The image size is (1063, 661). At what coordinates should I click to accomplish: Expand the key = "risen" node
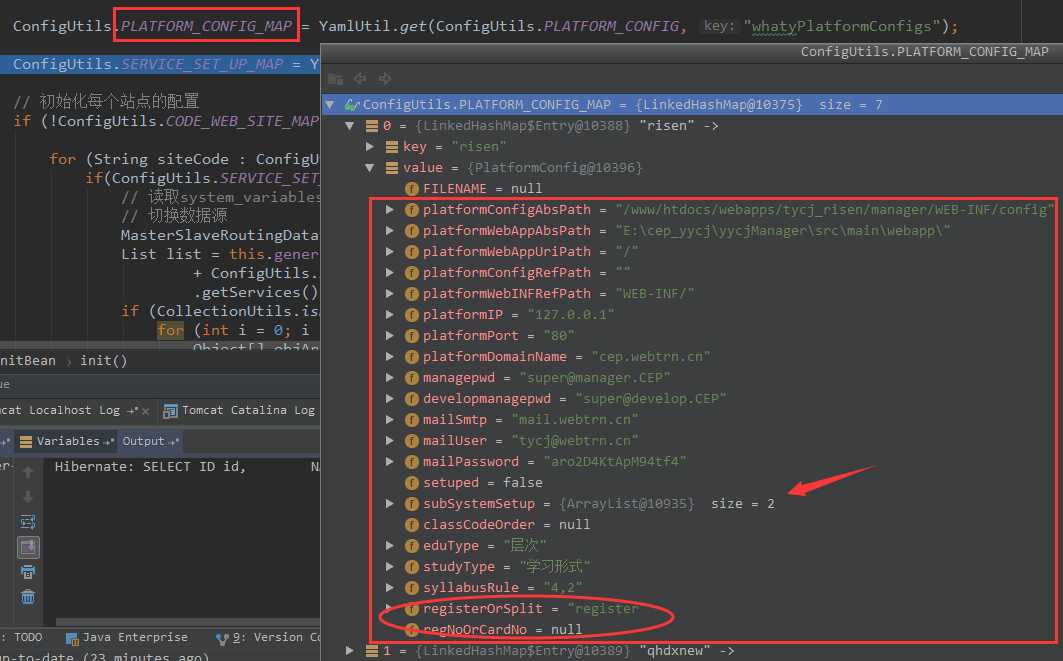tap(369, 146)
